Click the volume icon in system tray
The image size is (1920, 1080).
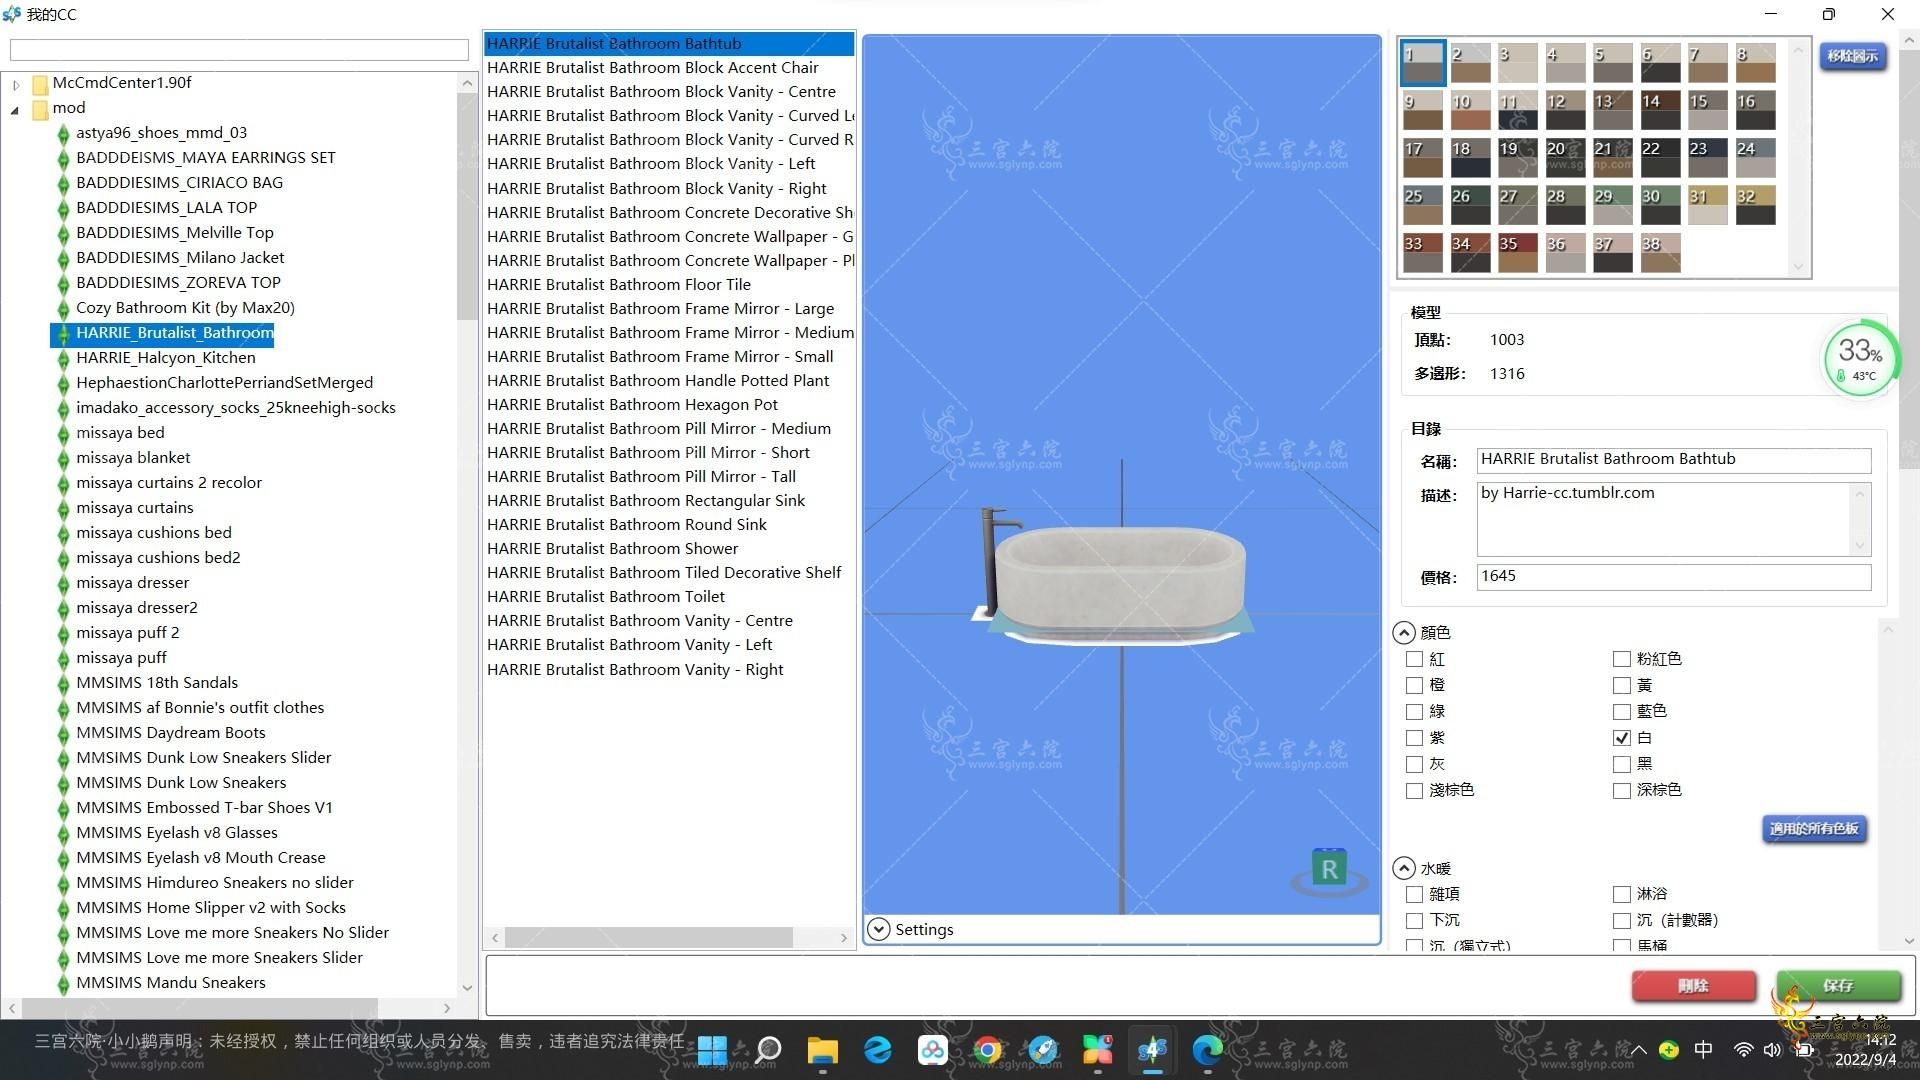tap(1772, 1049)
